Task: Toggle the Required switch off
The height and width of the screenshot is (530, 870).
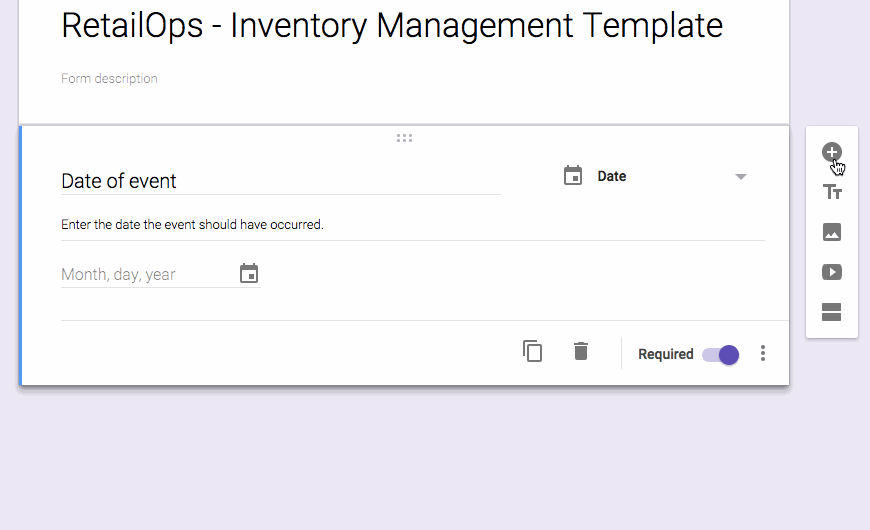Action: tap(721, 354)
